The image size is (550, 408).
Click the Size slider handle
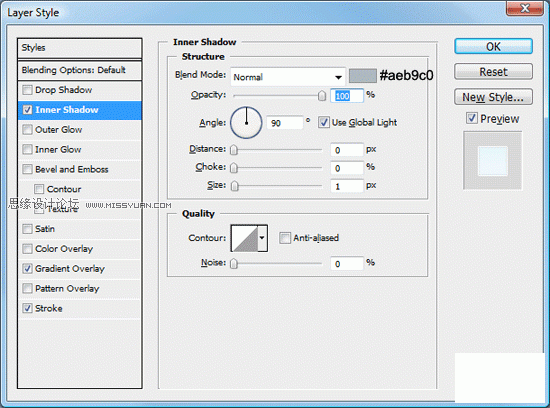[x=235, y=186]
